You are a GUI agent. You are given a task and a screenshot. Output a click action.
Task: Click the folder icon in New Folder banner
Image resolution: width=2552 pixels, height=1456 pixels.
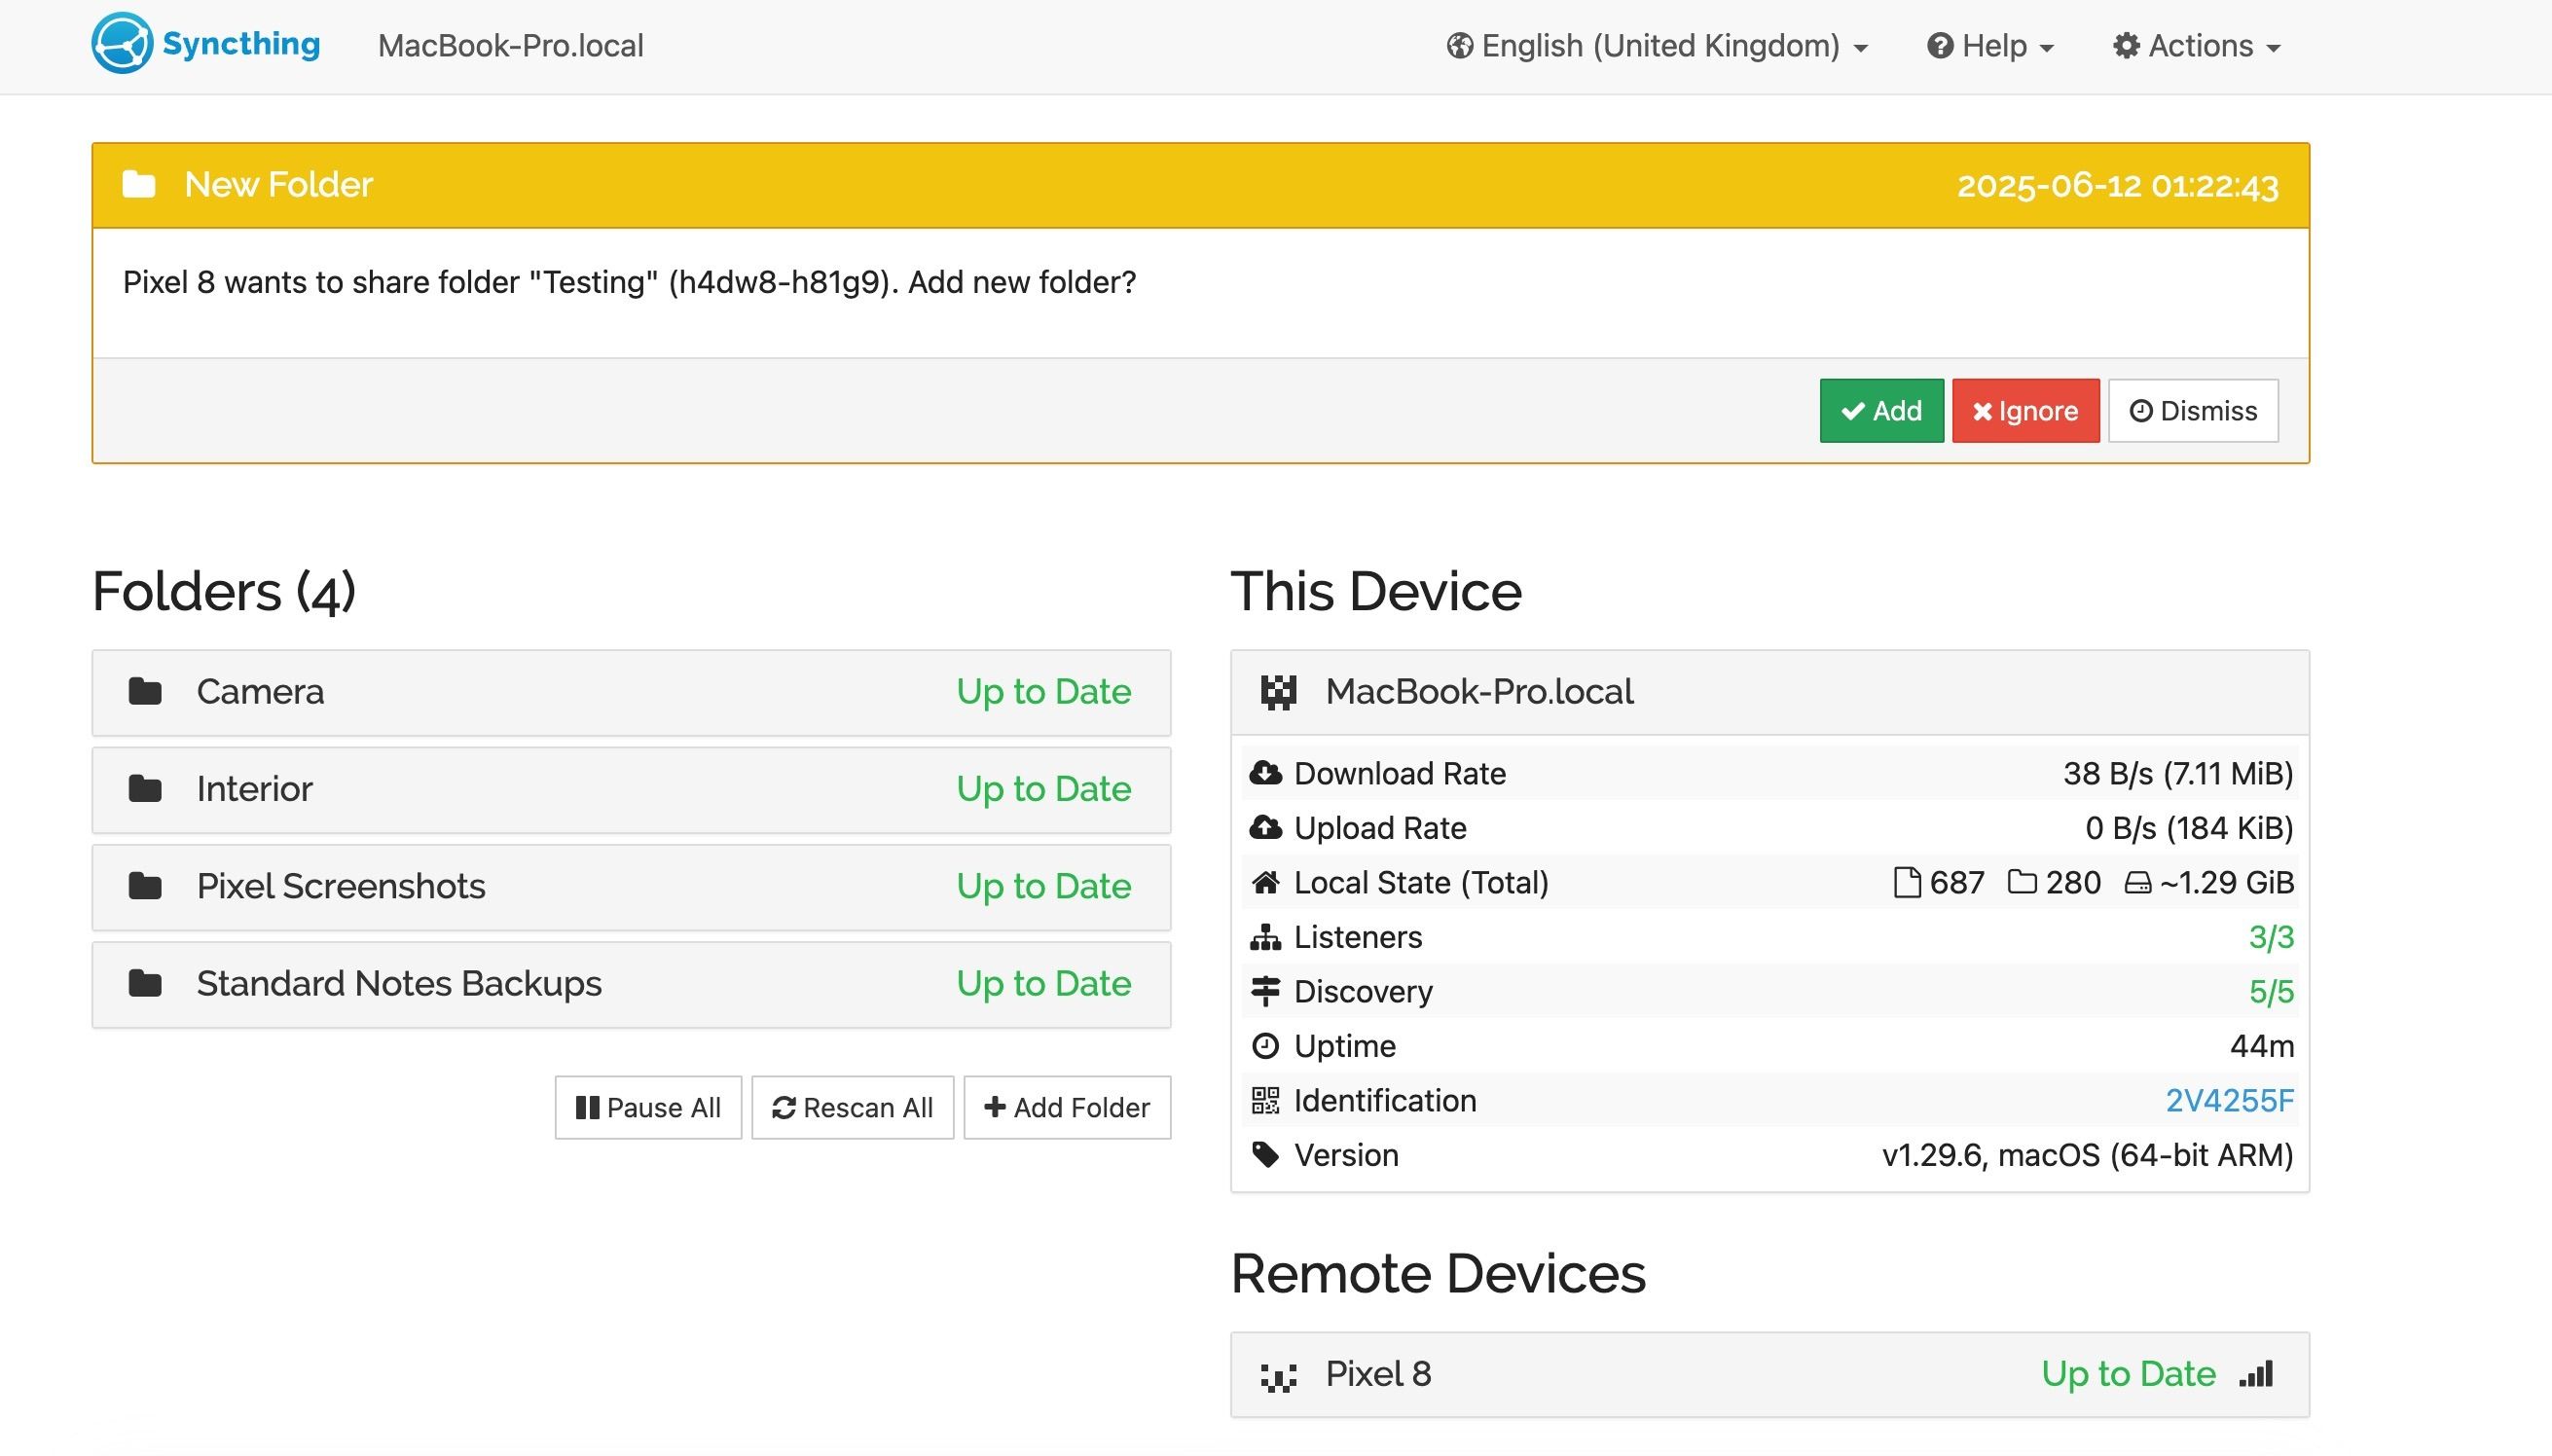[x=139, y=184]
